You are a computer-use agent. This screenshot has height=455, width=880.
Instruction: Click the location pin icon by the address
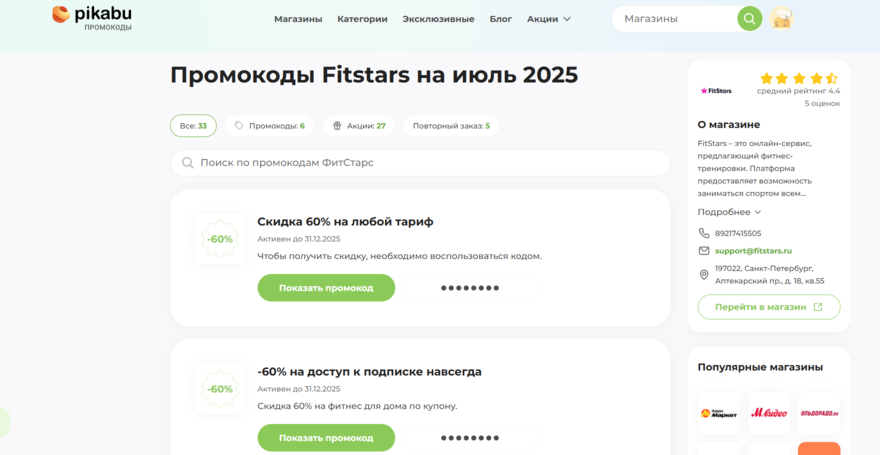coord(704,274)
